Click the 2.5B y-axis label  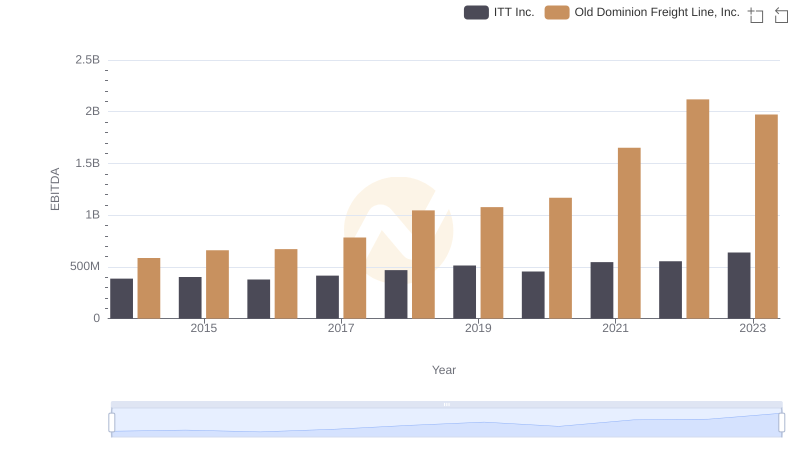click(x=87, y=60)
